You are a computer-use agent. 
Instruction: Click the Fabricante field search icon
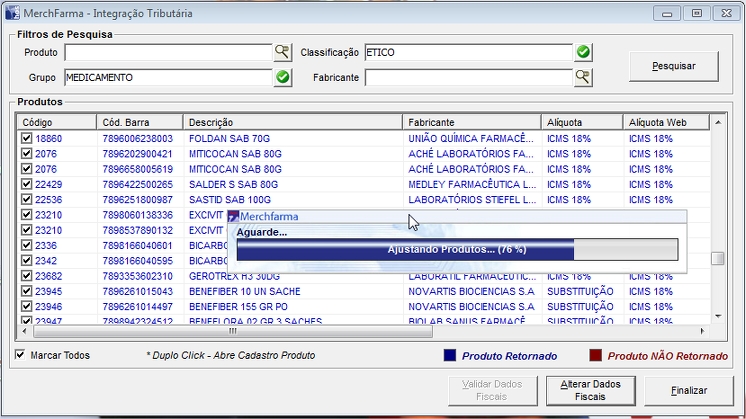pos(583,77)
